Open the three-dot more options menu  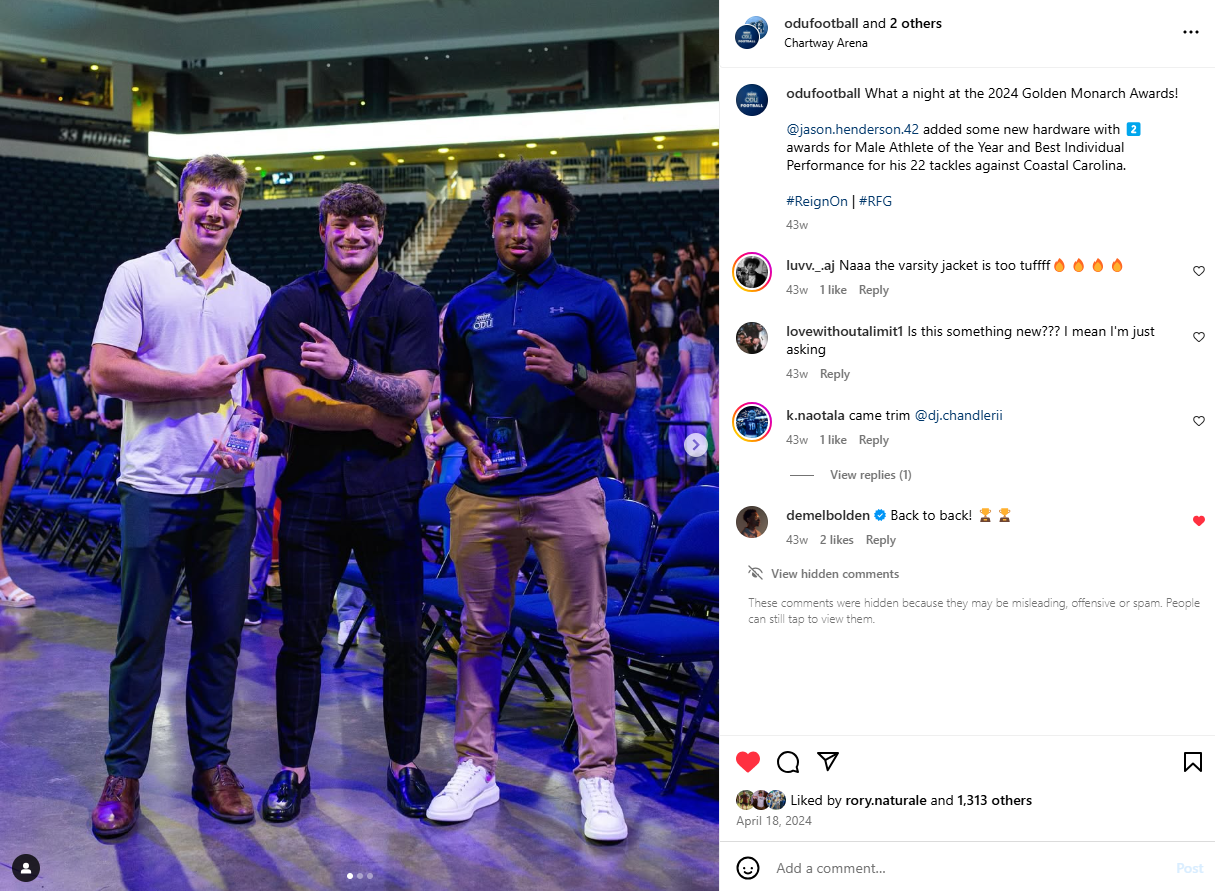pos(1190,32)
